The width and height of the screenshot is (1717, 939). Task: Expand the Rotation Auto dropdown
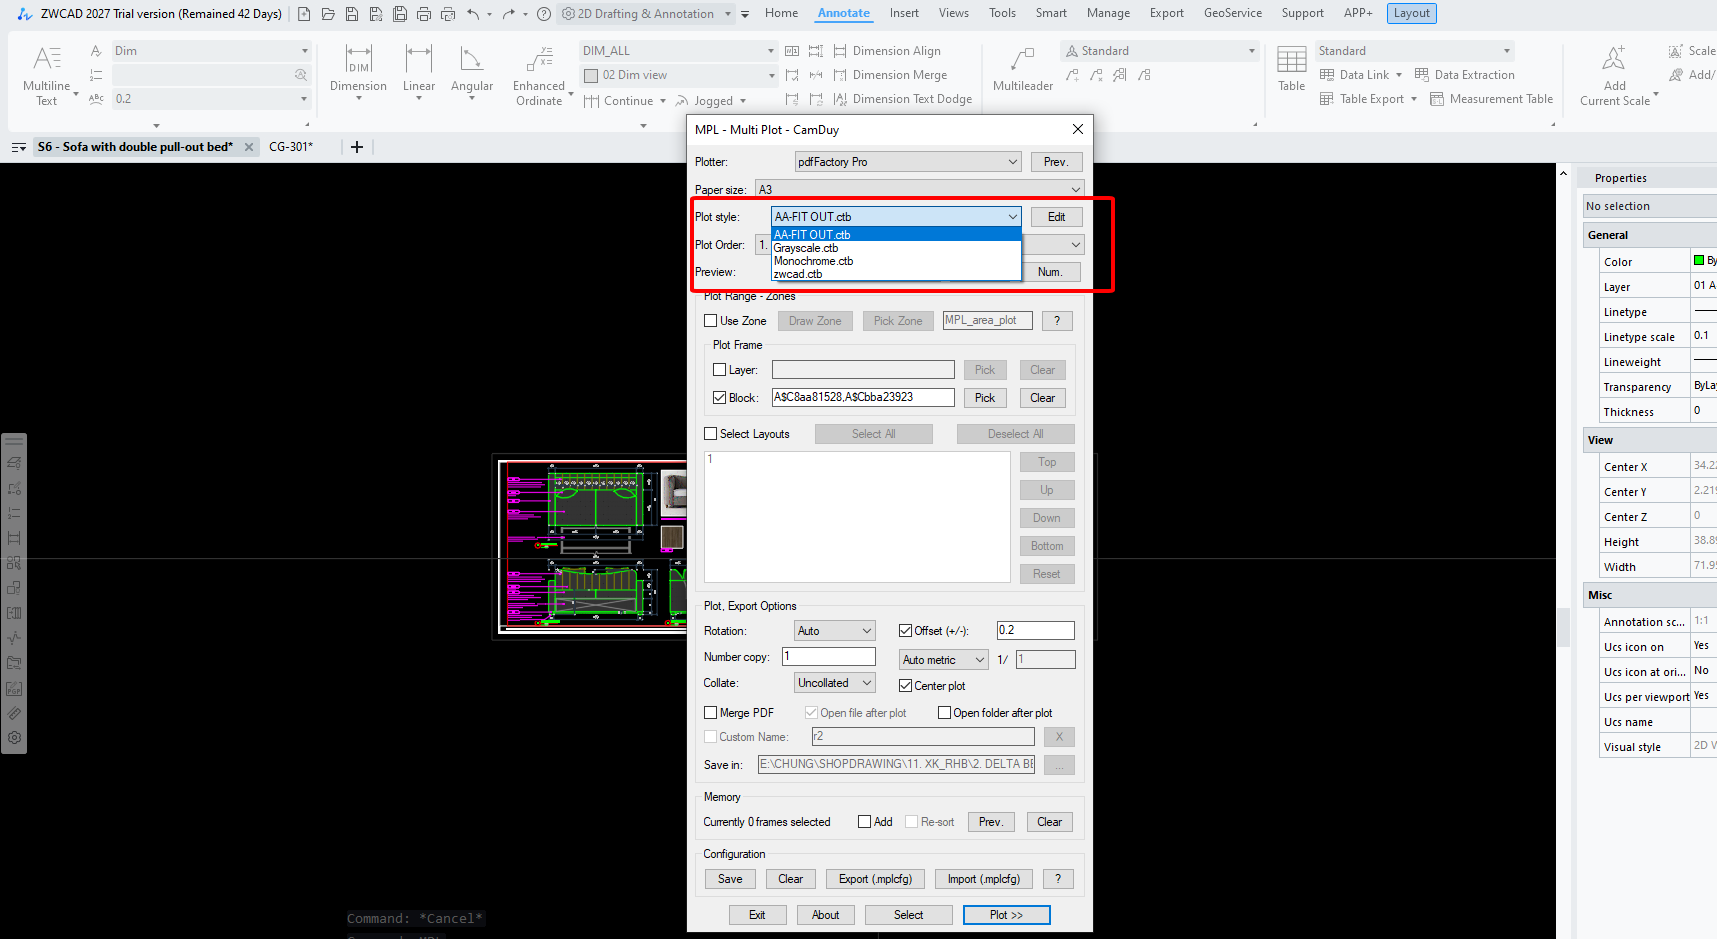(836, 631)
